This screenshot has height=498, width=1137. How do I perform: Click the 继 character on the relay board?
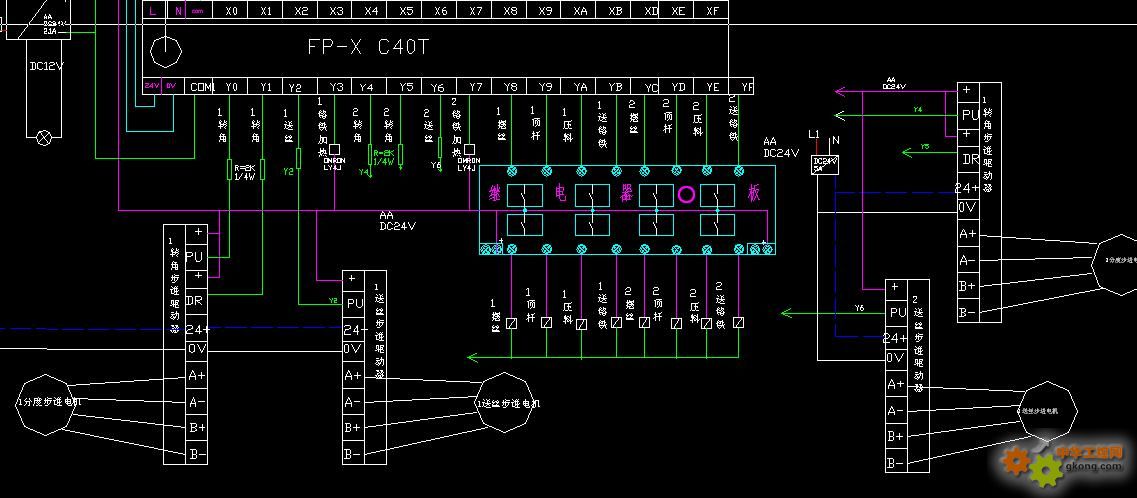tap(496, 194)
